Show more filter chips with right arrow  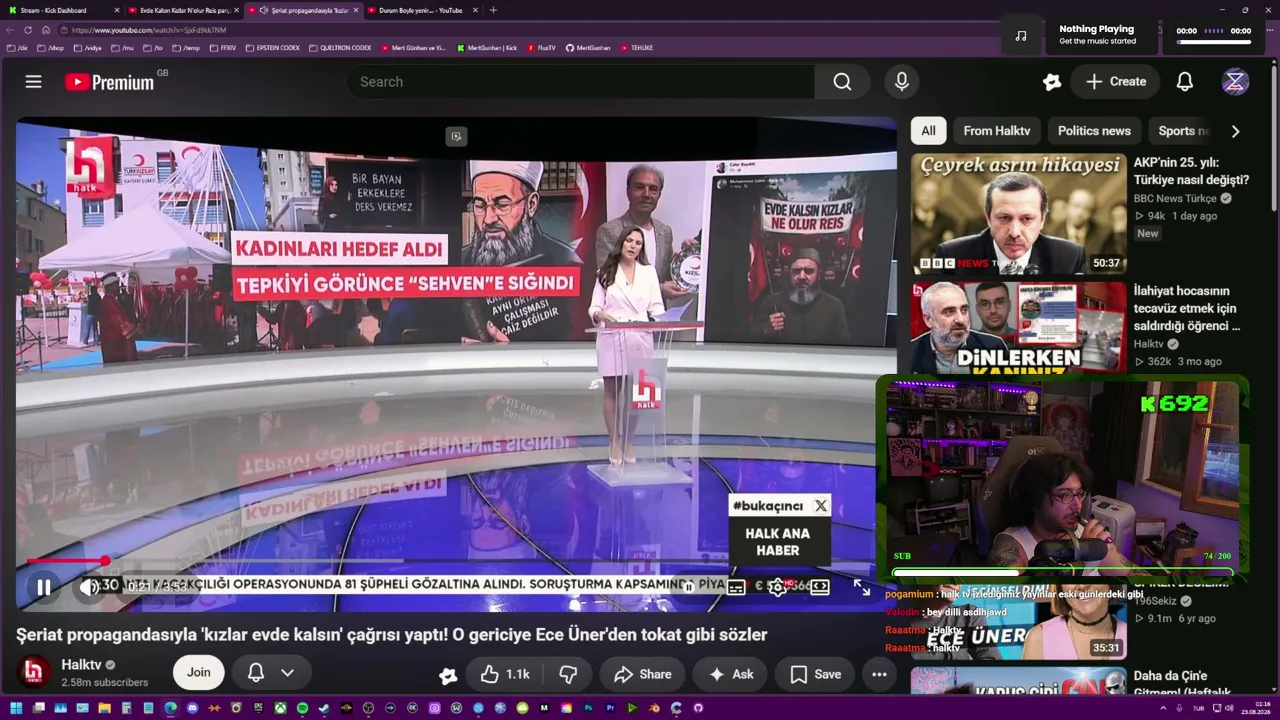(1235, 131)
